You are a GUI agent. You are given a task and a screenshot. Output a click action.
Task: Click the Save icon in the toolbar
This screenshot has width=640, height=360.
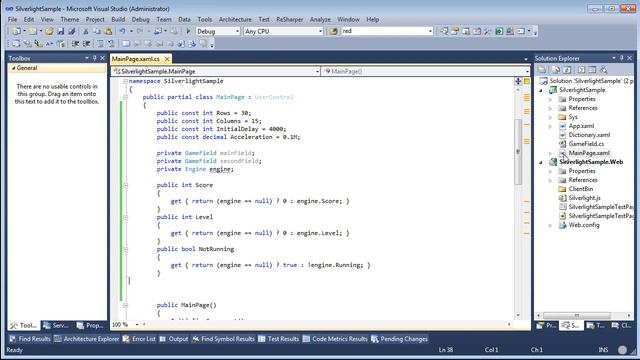[x=61, y=31]
